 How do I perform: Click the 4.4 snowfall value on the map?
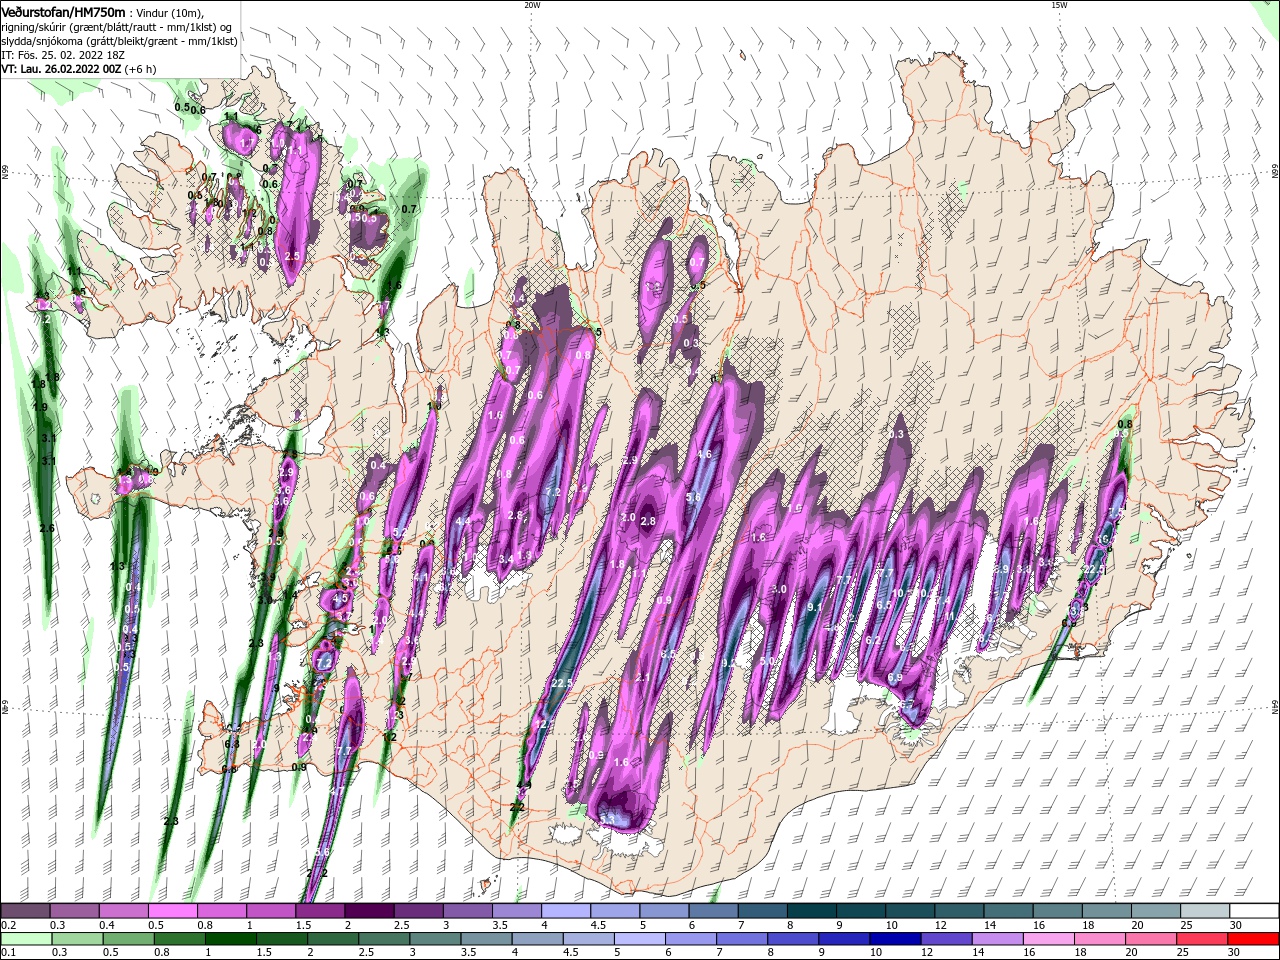[462, 521]
